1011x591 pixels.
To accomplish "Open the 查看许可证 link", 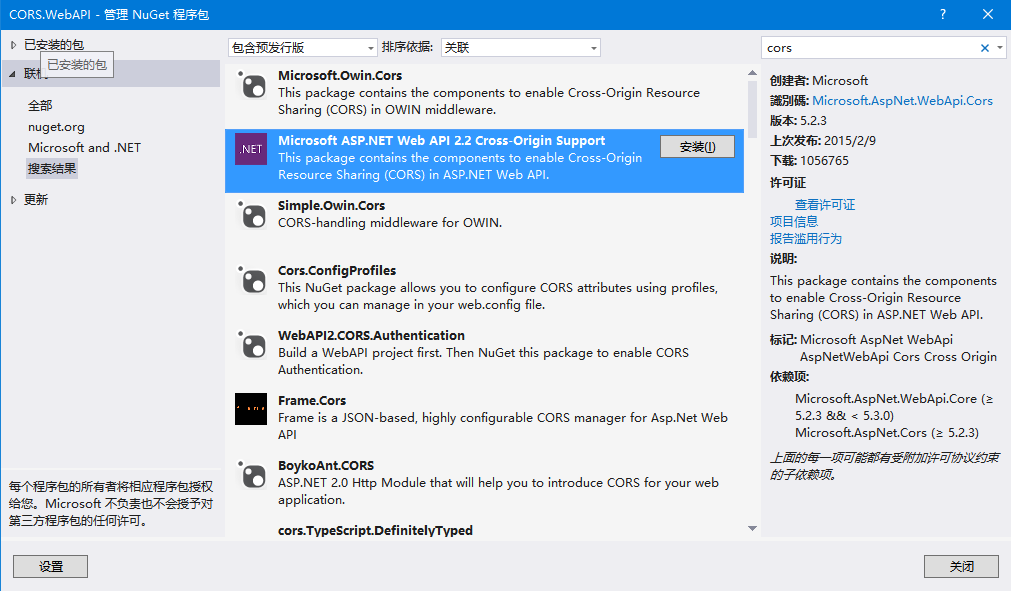I will pos(825,205).
